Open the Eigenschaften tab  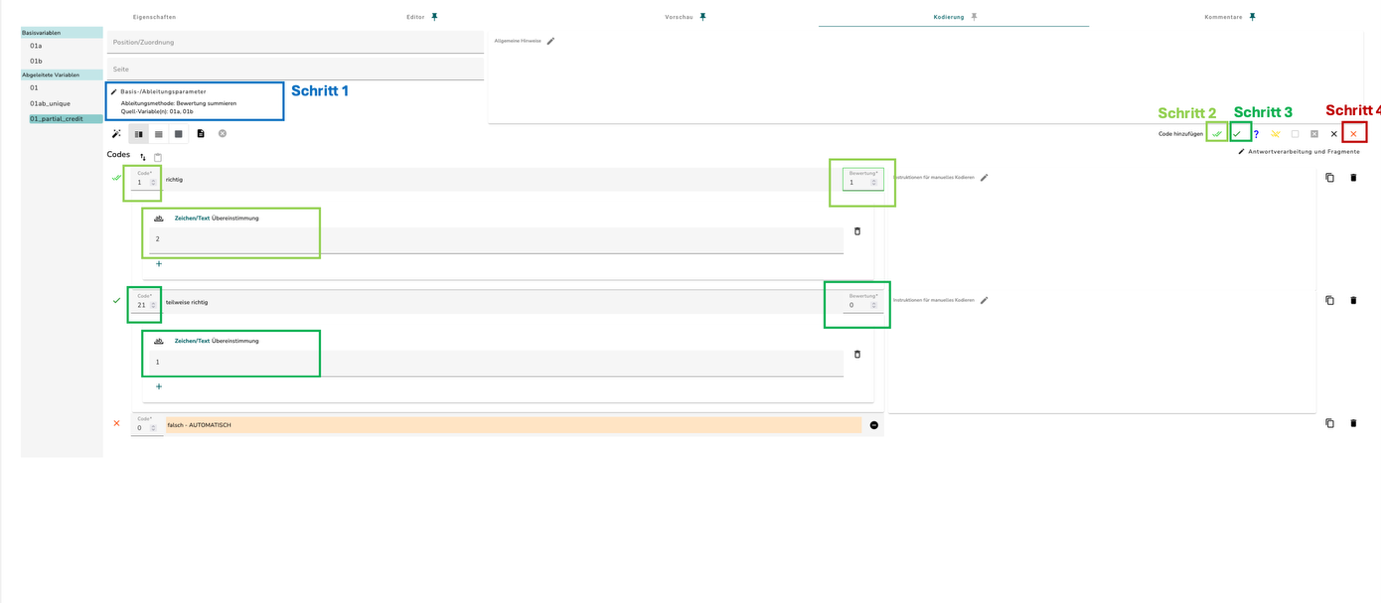(154, 17)
